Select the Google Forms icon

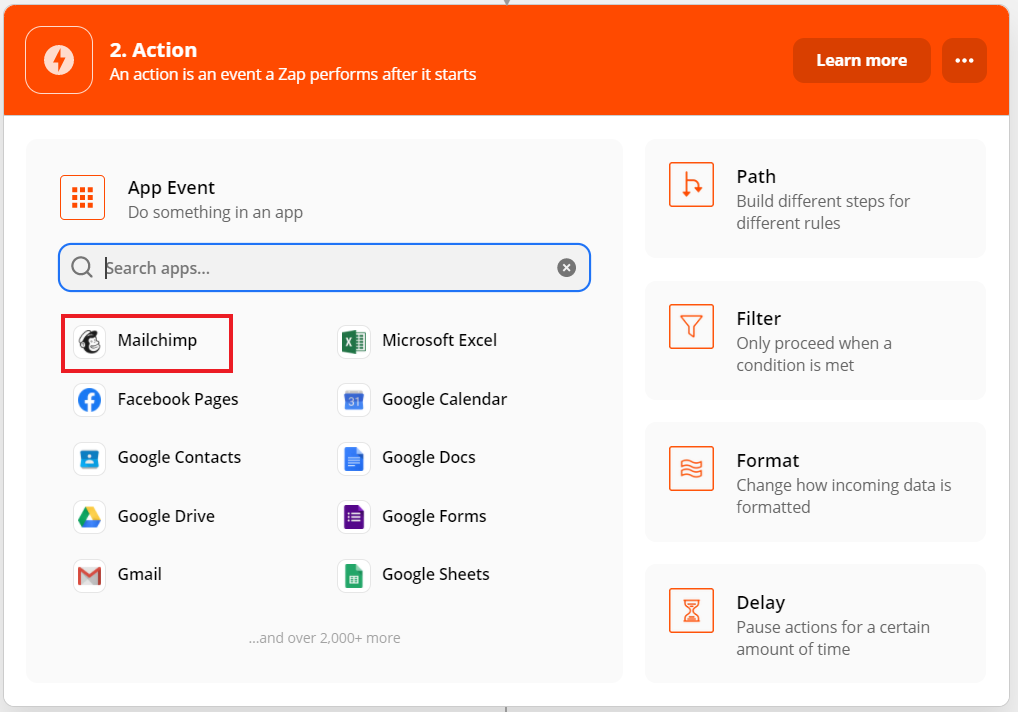354,517
